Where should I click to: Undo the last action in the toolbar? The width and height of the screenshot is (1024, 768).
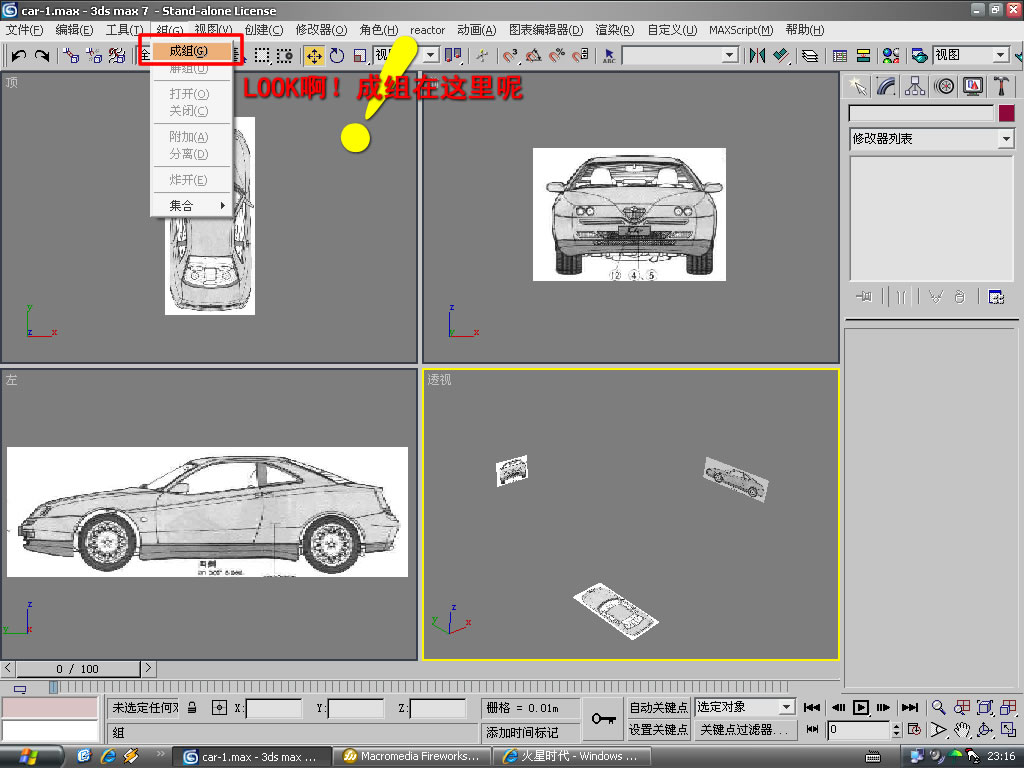point(19,56)
